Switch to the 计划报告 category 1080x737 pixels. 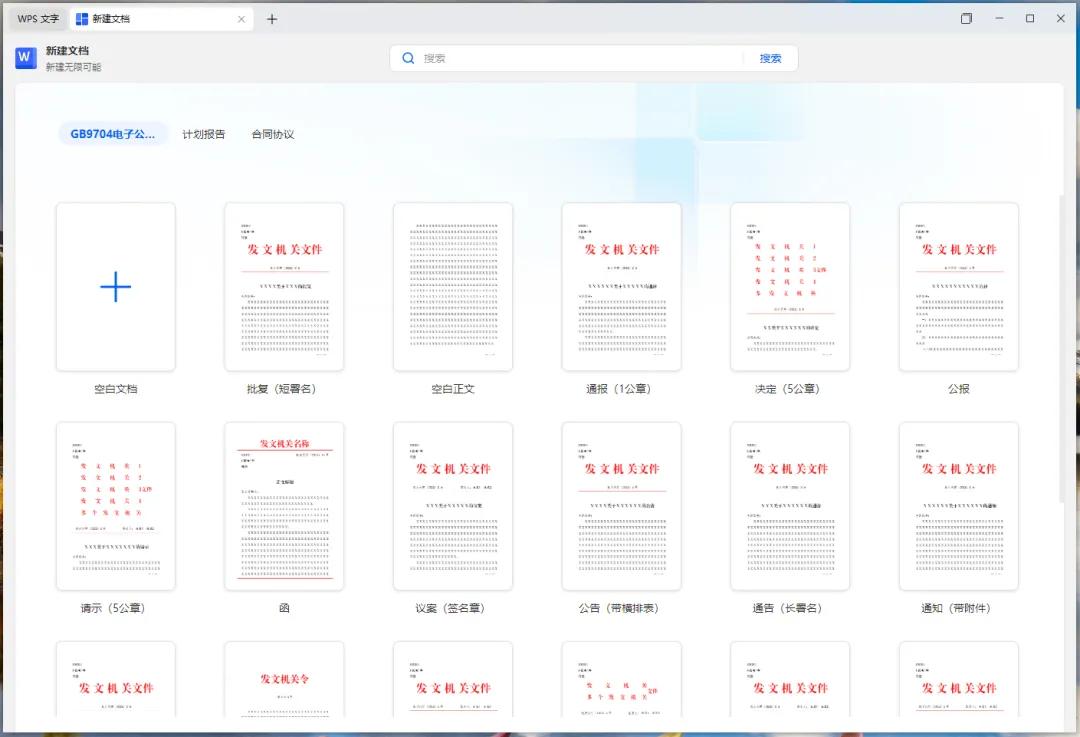pos(204,134)
